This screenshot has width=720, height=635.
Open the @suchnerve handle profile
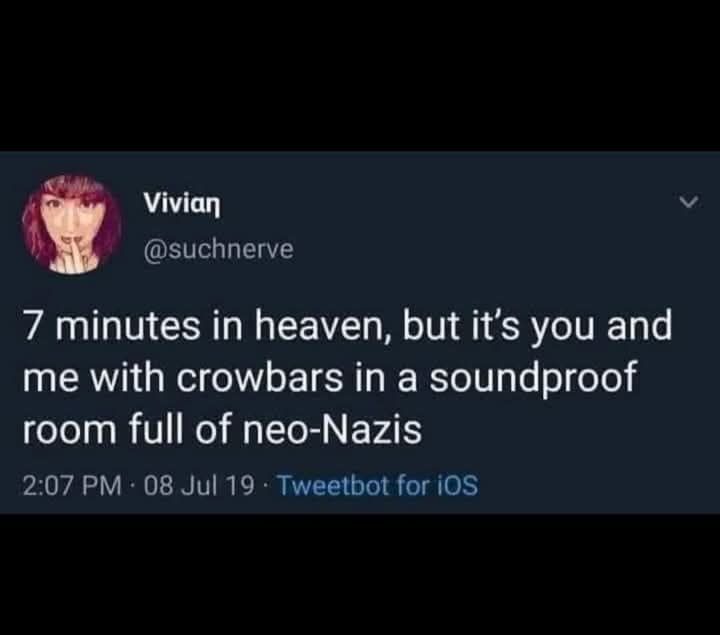click(218, 249)
